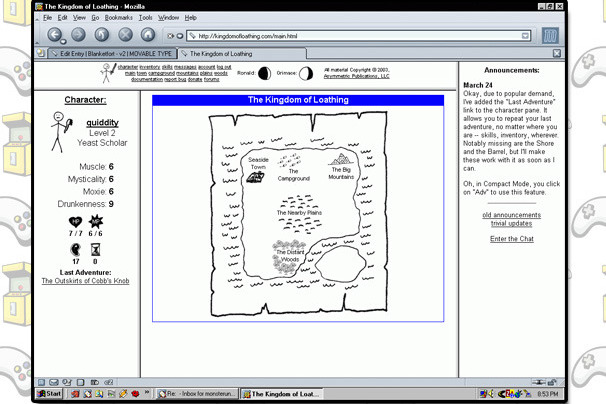Switch to 'Re: - Inbox for monsterun' taskbar window
This screenshot has width=606, height=404.
click(x=197, y=394)
